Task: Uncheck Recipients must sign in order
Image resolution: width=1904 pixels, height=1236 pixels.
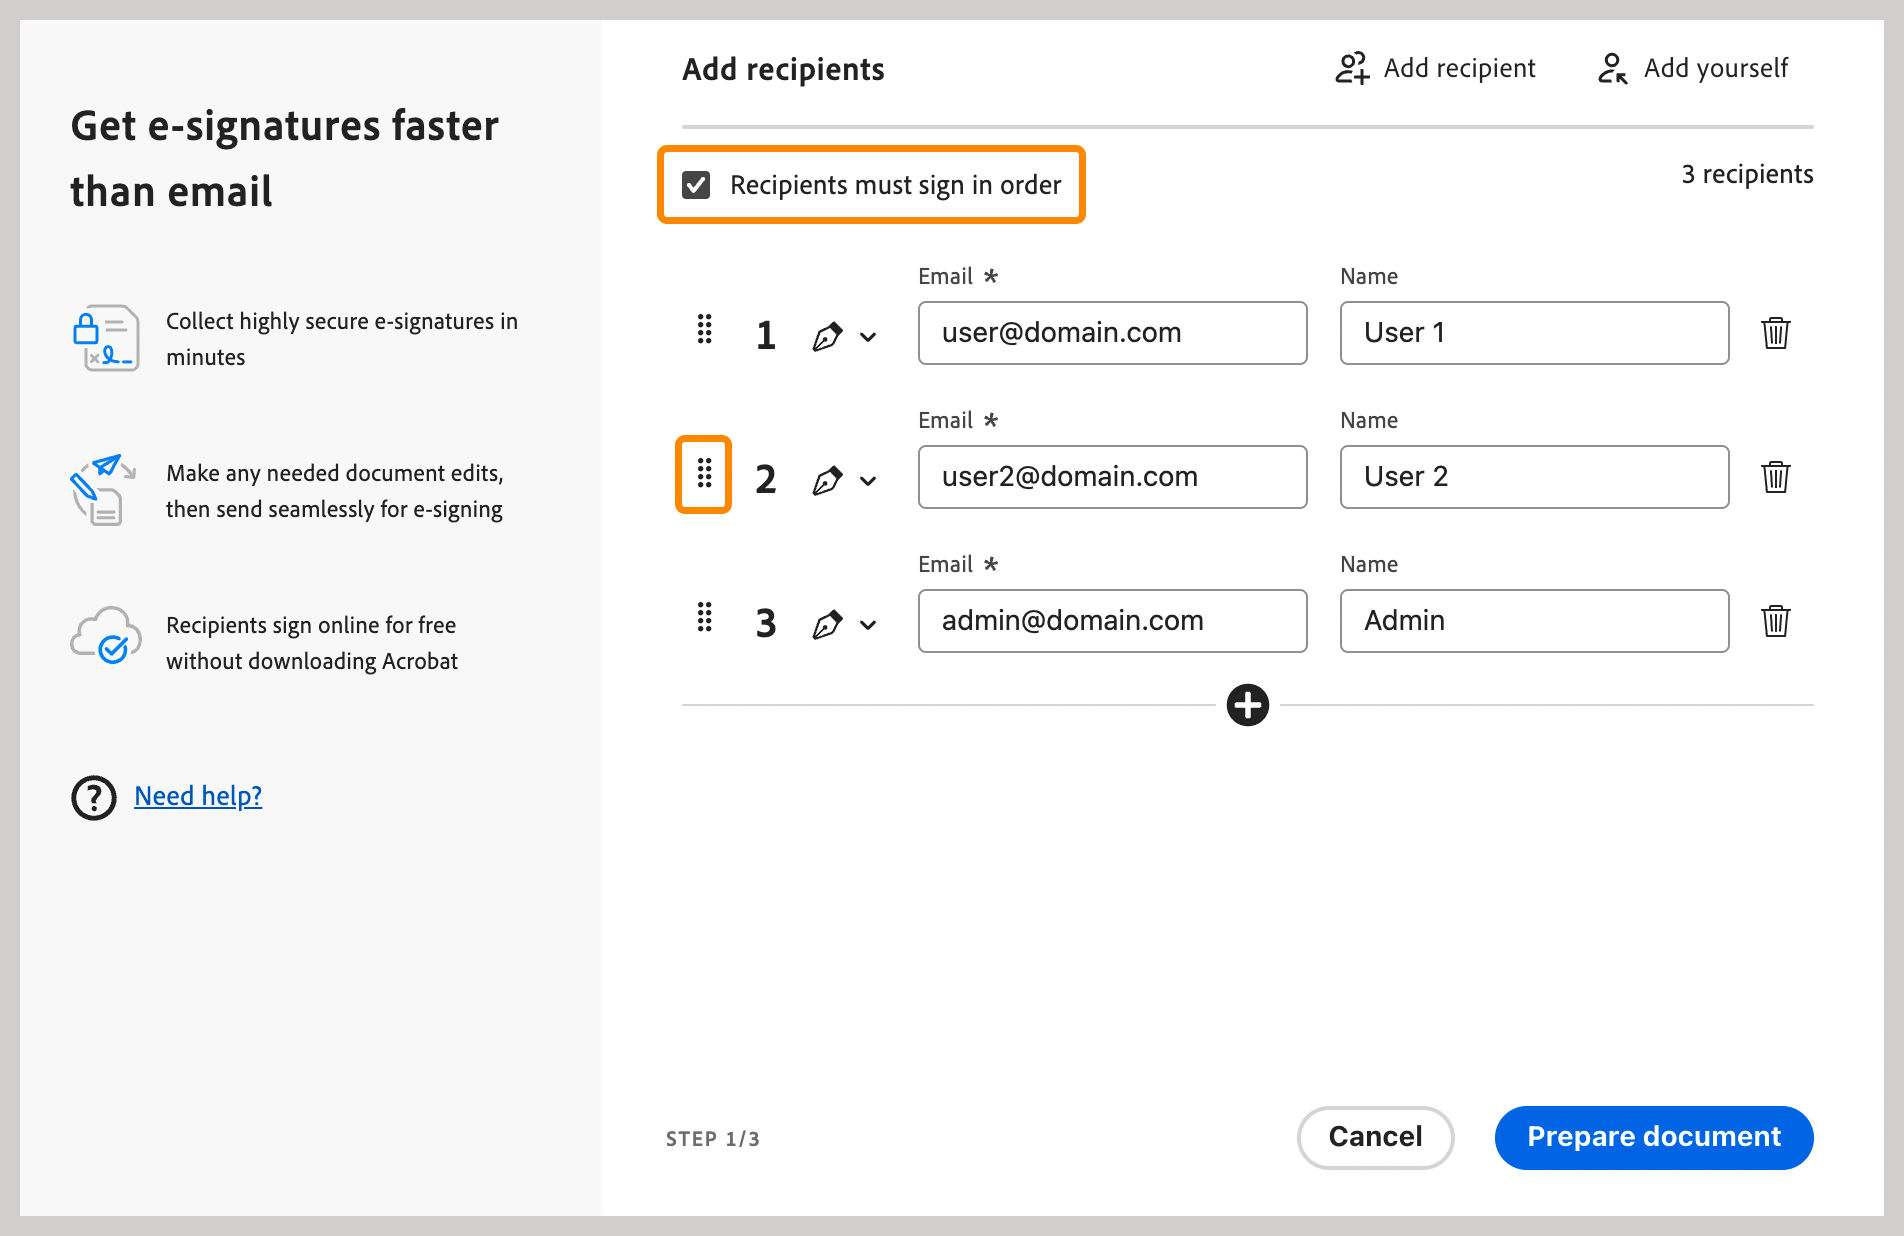Action: [x=696, y=185]
